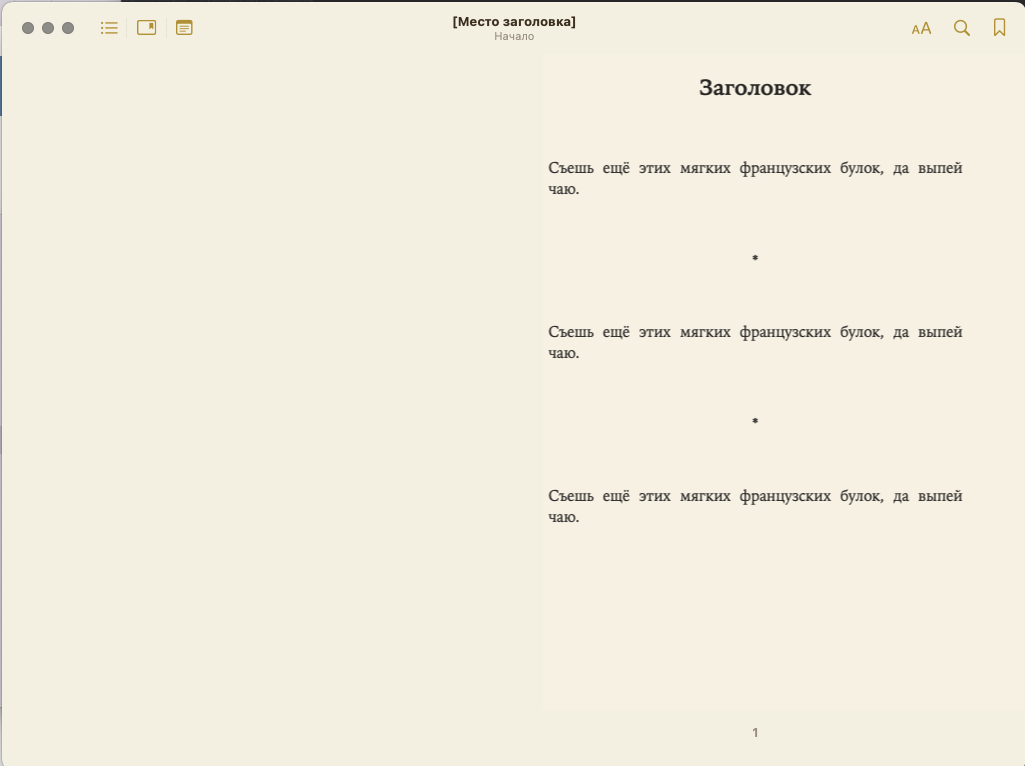Viewport: 1025px width, 766px height.
Task: Click the chapter name Начало
Action: [x=514, y=37]
